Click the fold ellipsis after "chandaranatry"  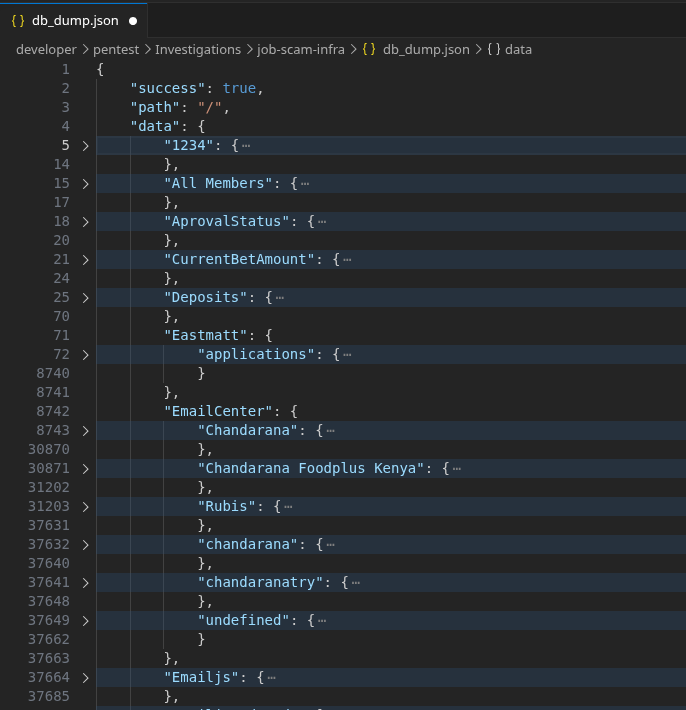coord(355,583)
